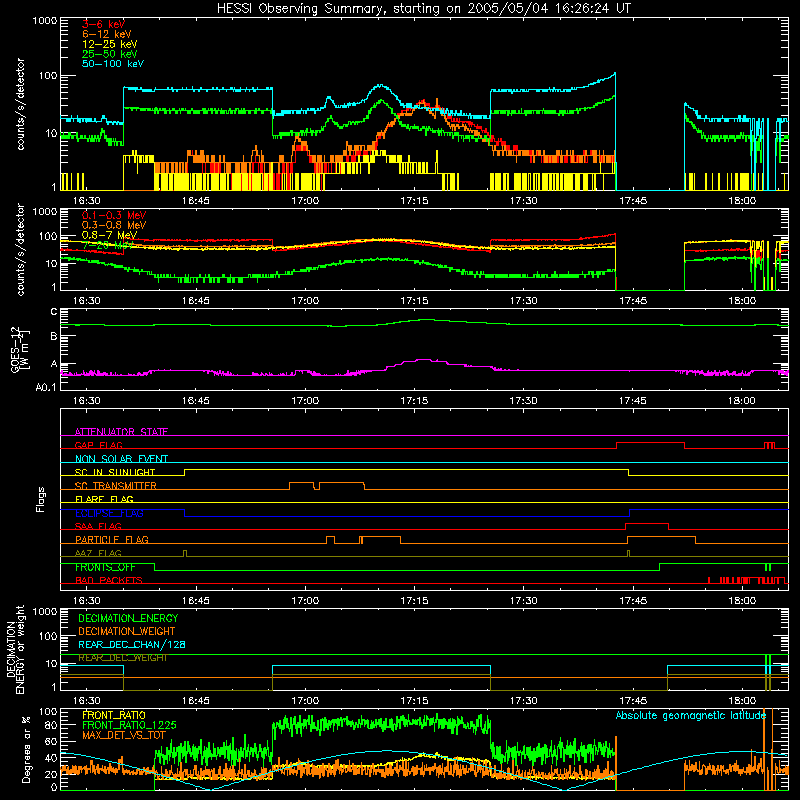Click the 17:00 tick under the MeV plot
This screenshot has width=800, height=800.
[x=305, y=301]
